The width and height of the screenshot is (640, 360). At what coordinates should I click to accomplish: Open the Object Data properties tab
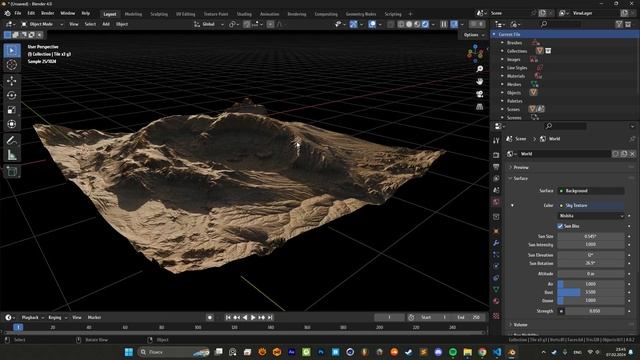click(496, 289)
